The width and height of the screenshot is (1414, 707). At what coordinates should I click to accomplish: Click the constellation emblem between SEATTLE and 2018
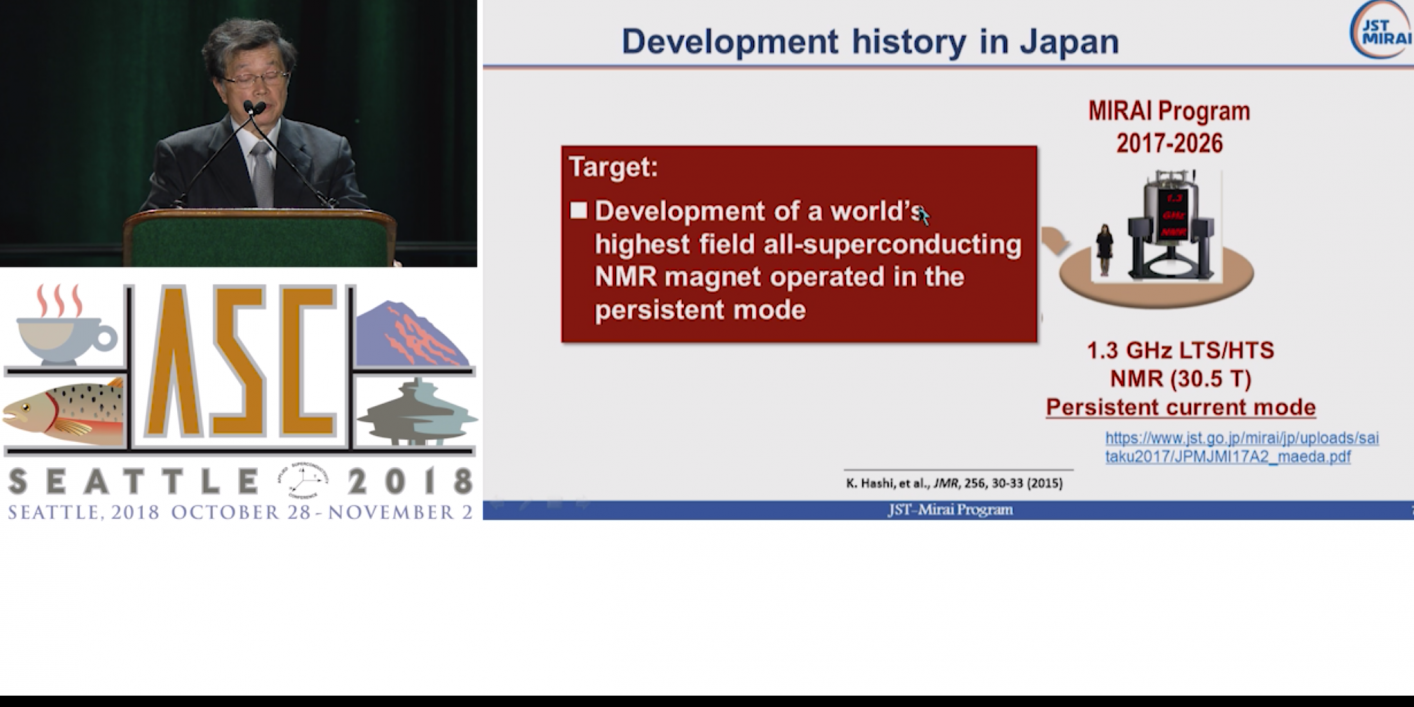pyautogui.click(x=303, y=481)
